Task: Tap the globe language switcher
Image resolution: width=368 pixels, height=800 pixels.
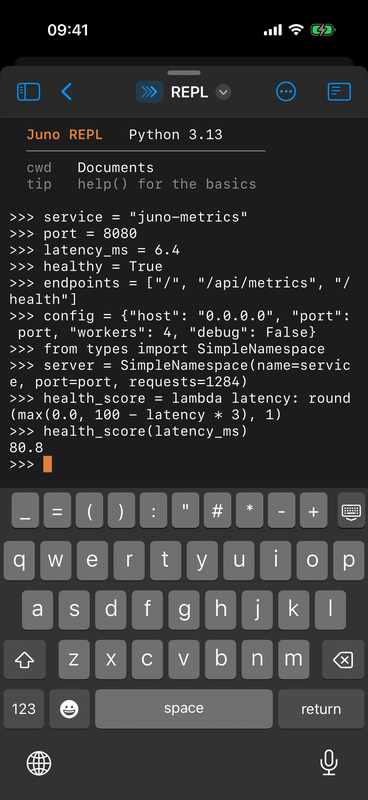Action: click(39, 764)
